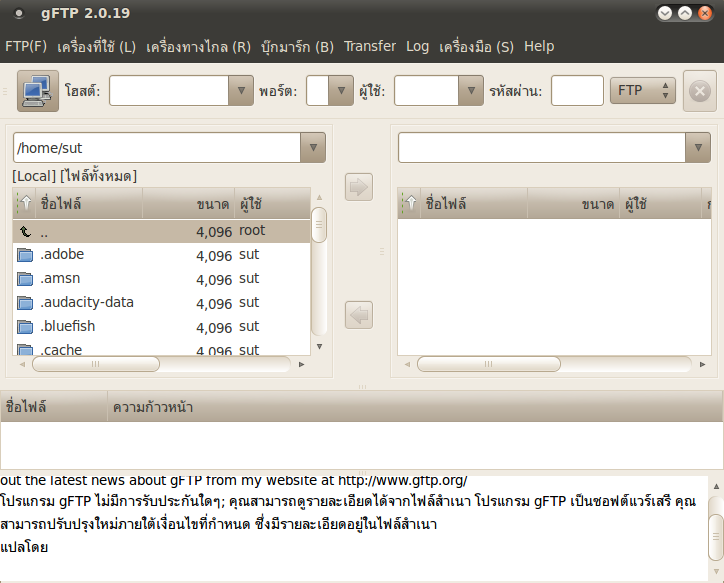Screen dimensions: 724x583
Task: Click the username input field
Action: tap(427, 90)
